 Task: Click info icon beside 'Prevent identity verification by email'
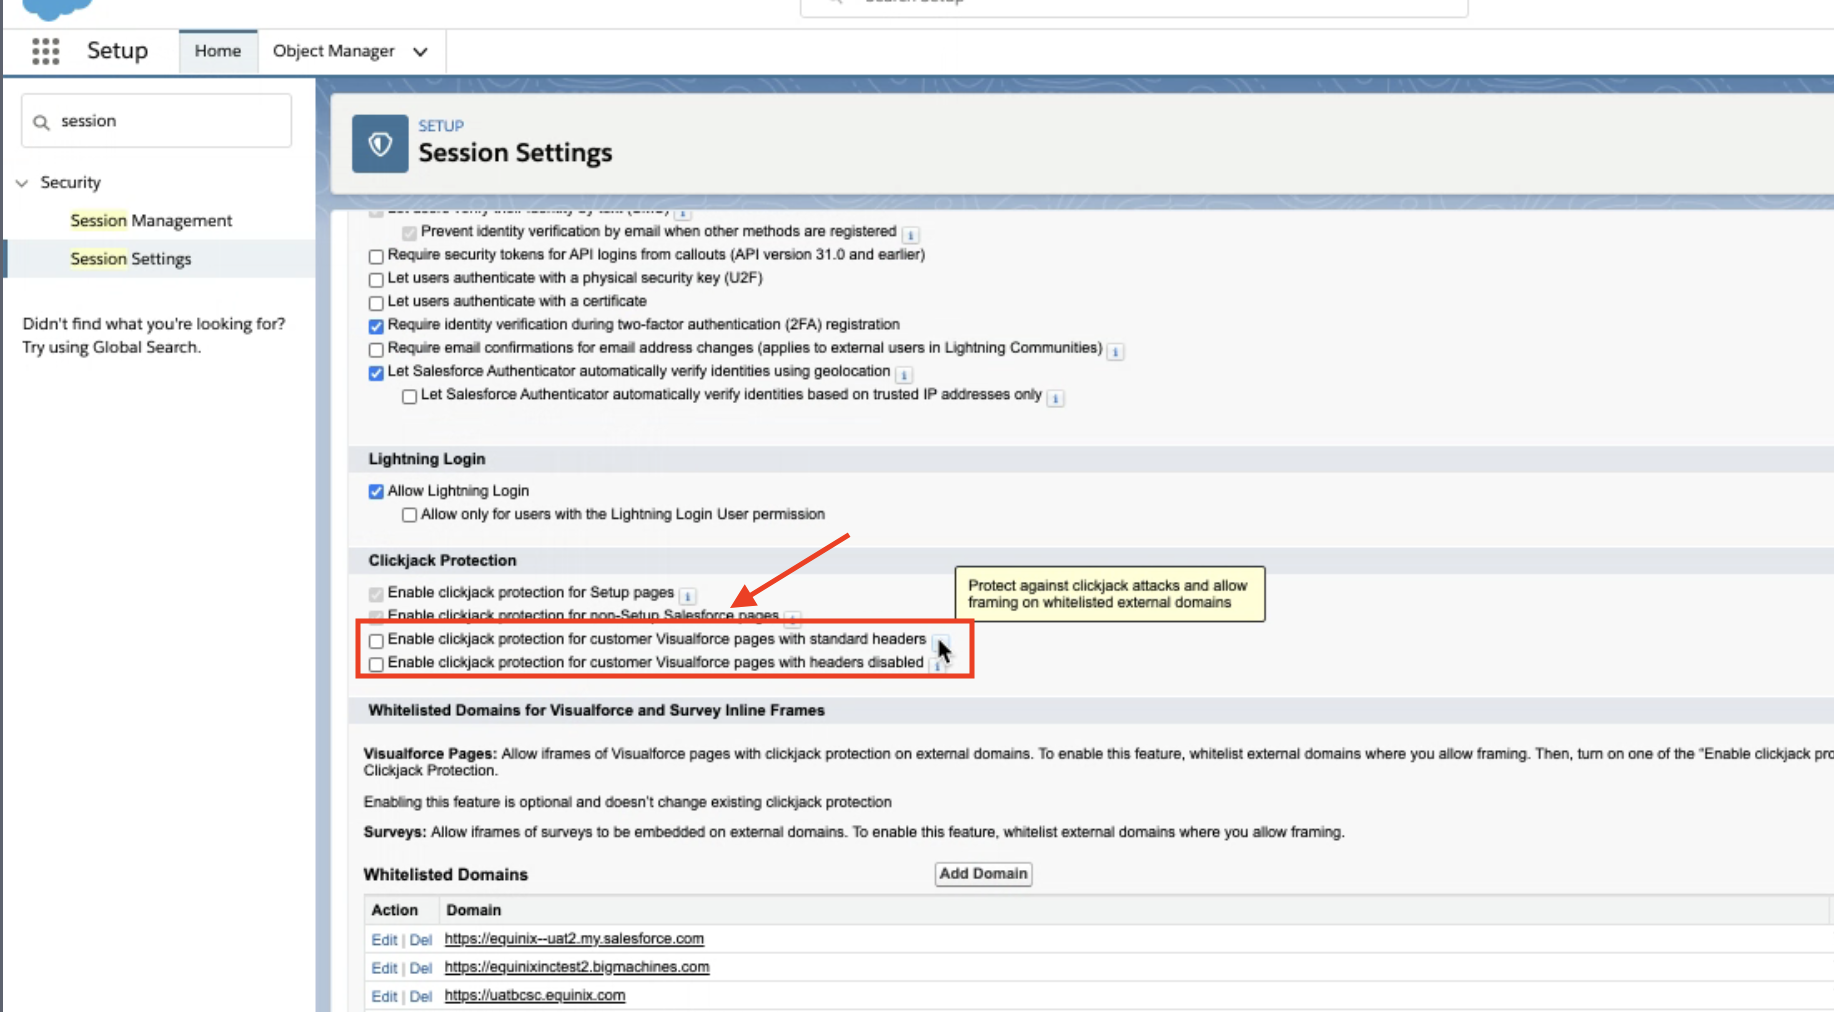coord(910,235)
